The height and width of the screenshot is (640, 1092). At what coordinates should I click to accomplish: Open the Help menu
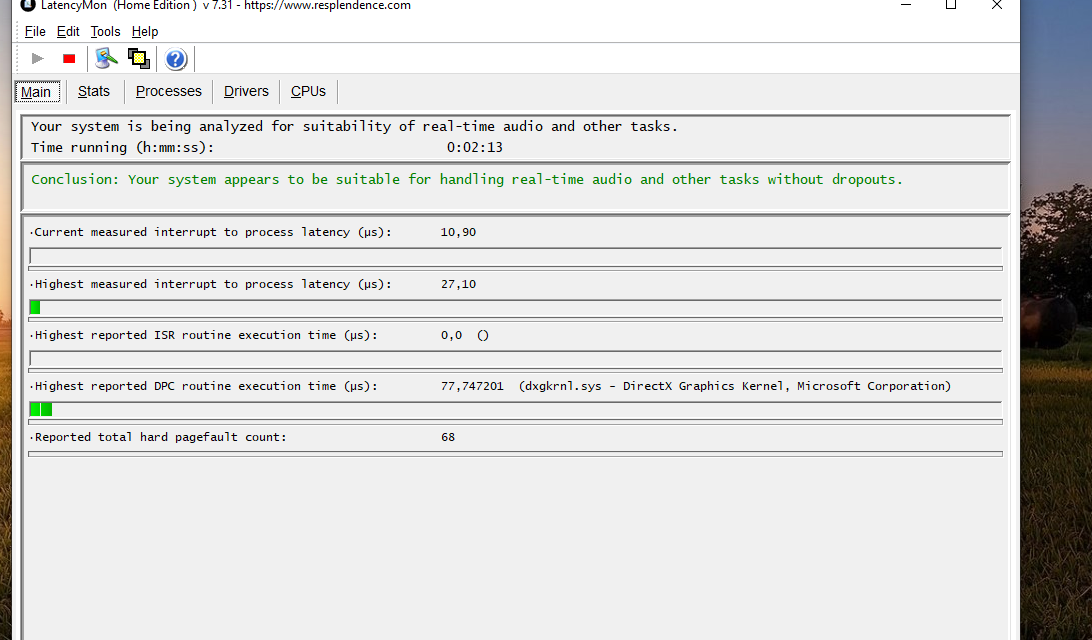pos(145,31)
